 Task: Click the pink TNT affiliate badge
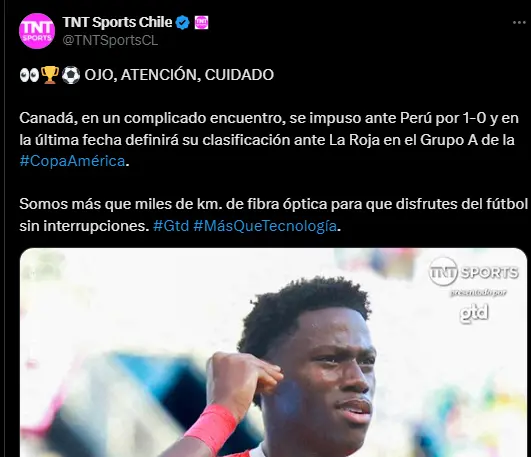(201, 22)
